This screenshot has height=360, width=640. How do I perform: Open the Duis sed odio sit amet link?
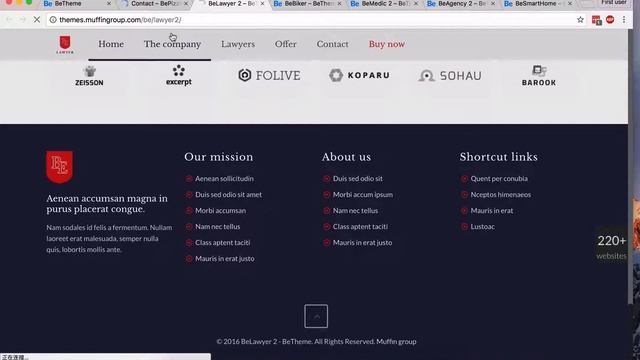[x=228, y=194]
